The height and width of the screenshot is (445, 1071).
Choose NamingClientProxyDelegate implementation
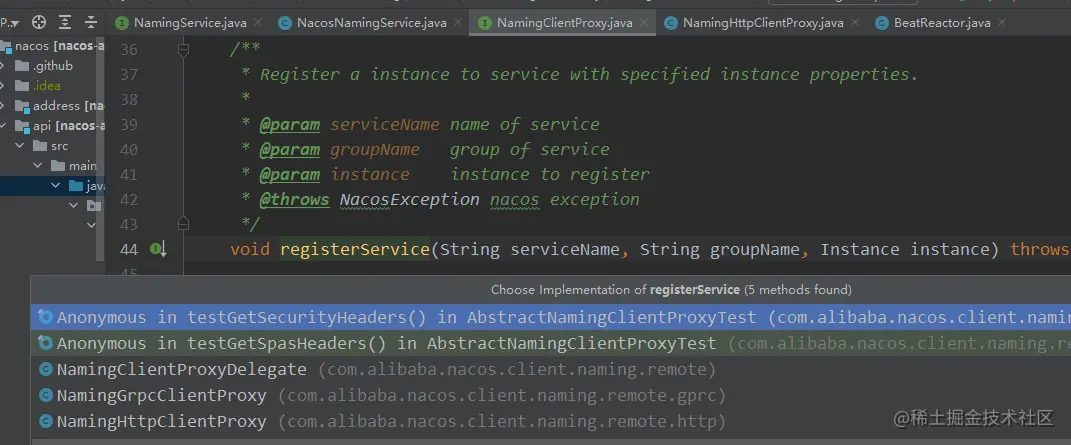click(551, 369)
